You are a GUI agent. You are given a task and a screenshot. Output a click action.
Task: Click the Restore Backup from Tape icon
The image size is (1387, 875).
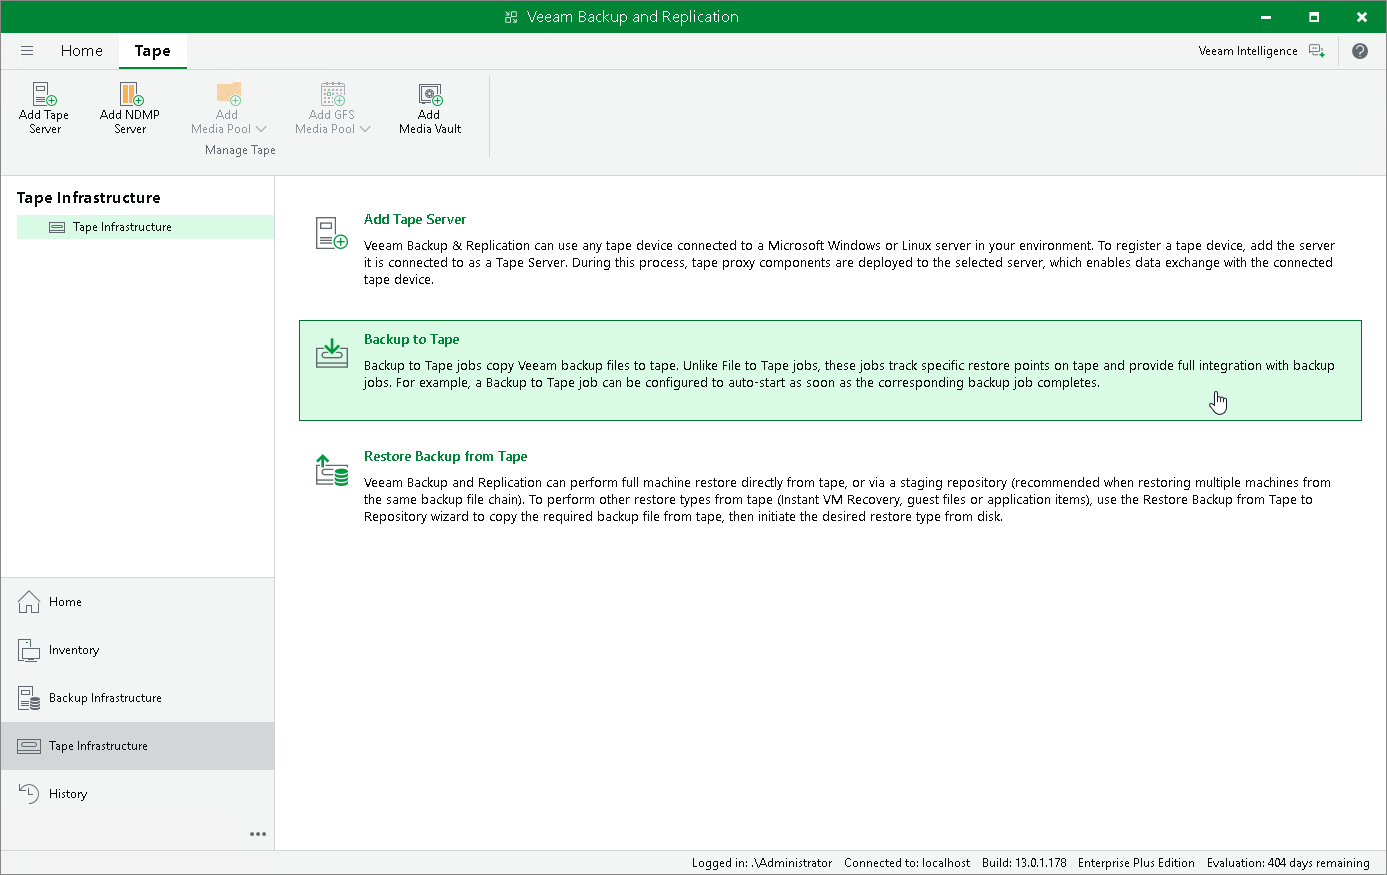332,470
